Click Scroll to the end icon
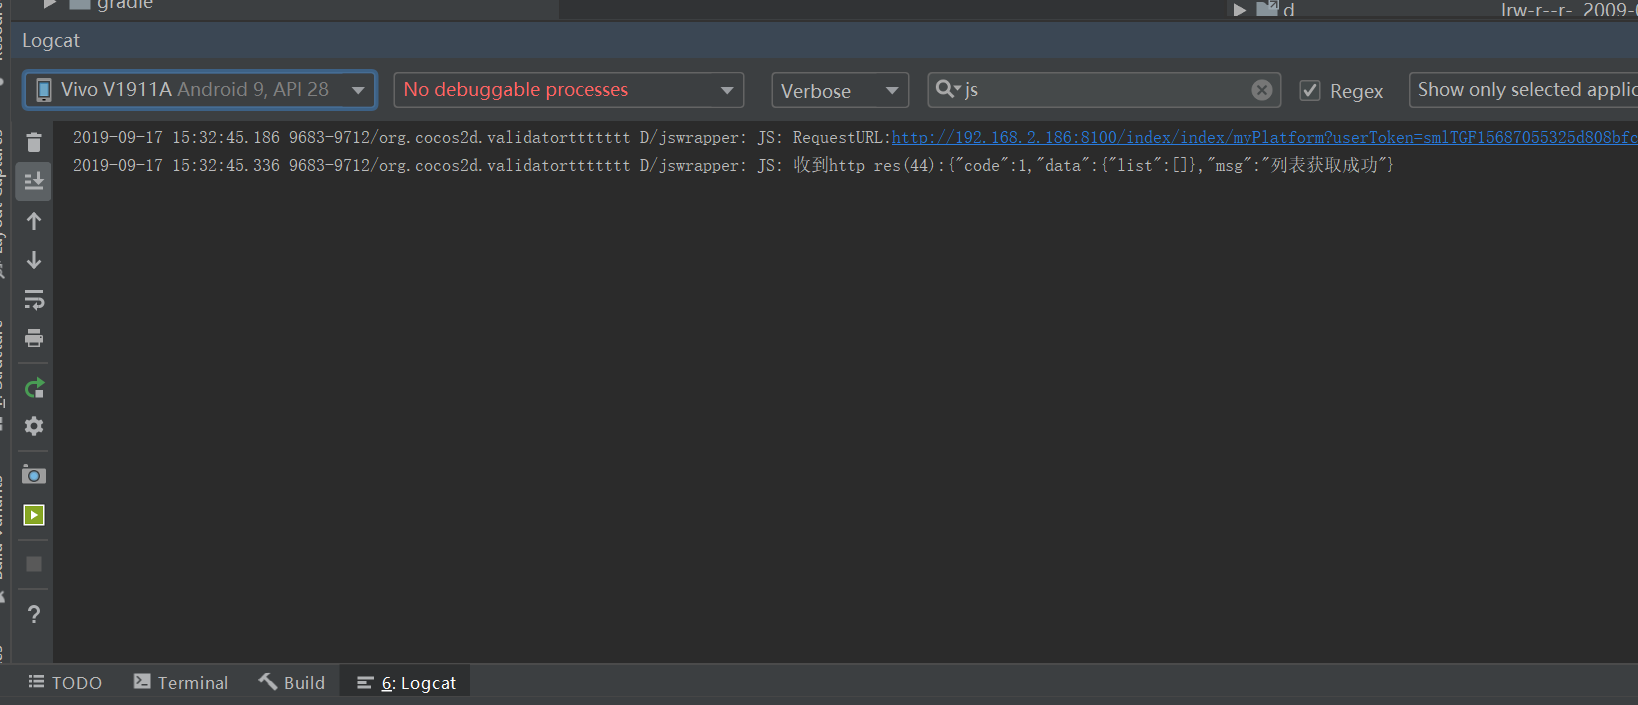 click(x=34, y=181)
